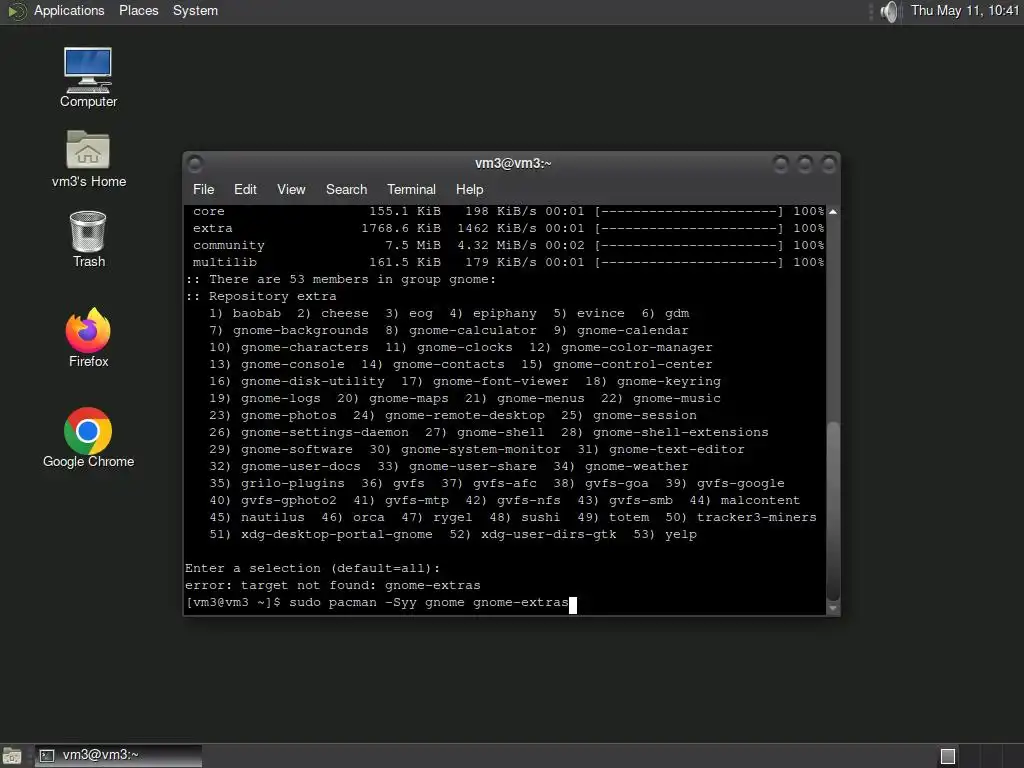
Task: Click 'gnome-shell-extensions' package name
Action: (680, 432)
